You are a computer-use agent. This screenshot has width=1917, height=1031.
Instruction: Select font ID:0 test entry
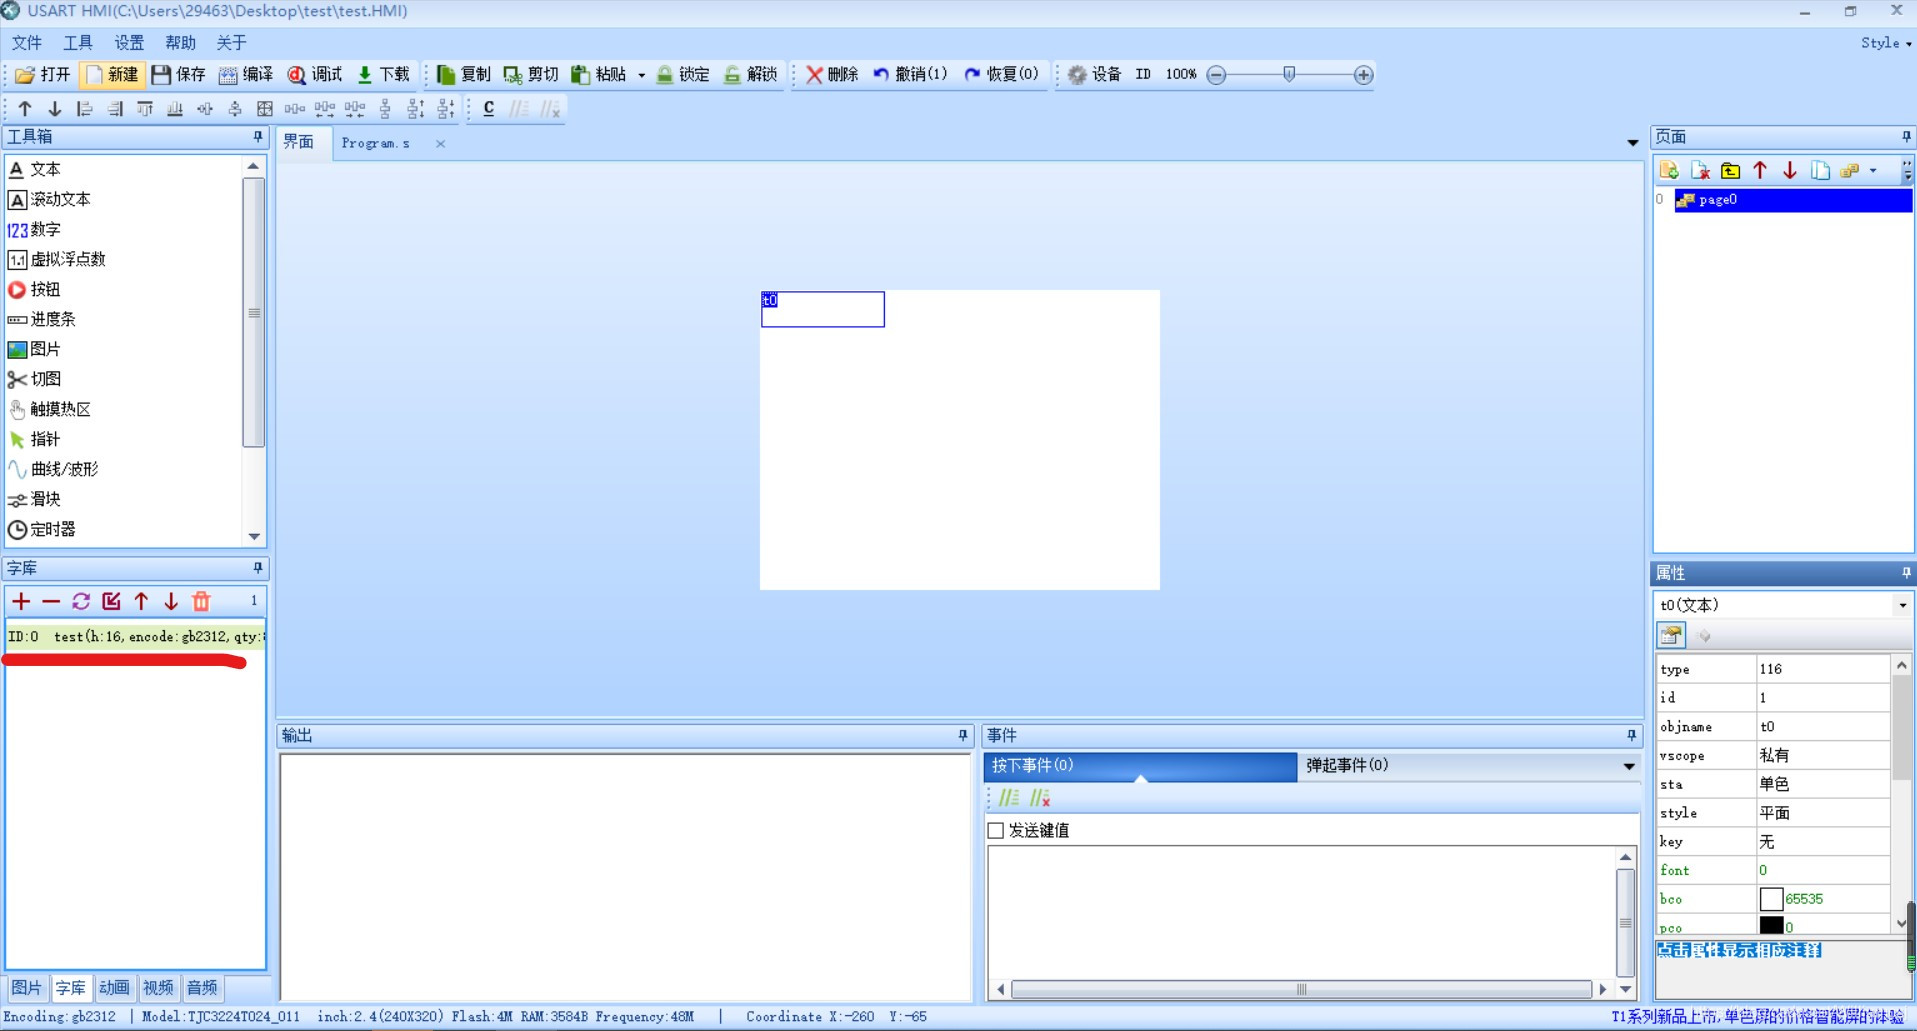136,637
